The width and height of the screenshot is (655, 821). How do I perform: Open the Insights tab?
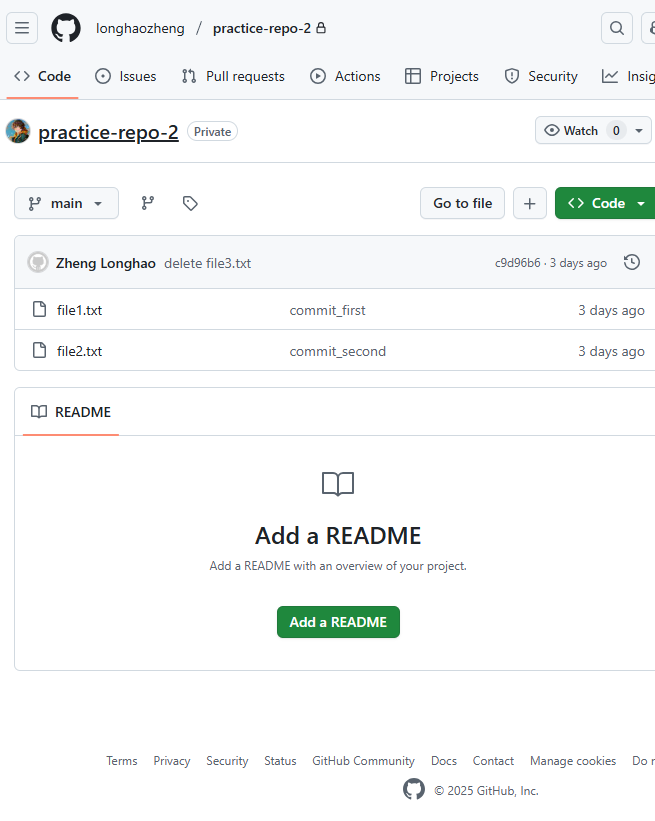point(628,76)
